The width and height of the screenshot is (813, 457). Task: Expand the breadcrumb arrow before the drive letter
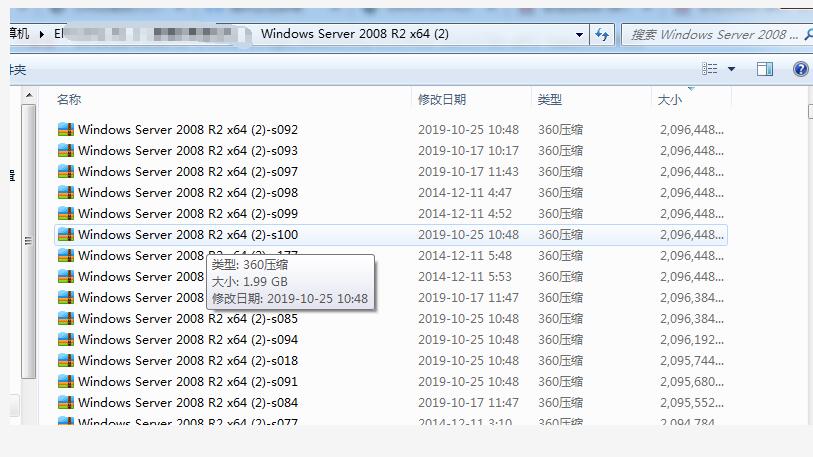42,35
